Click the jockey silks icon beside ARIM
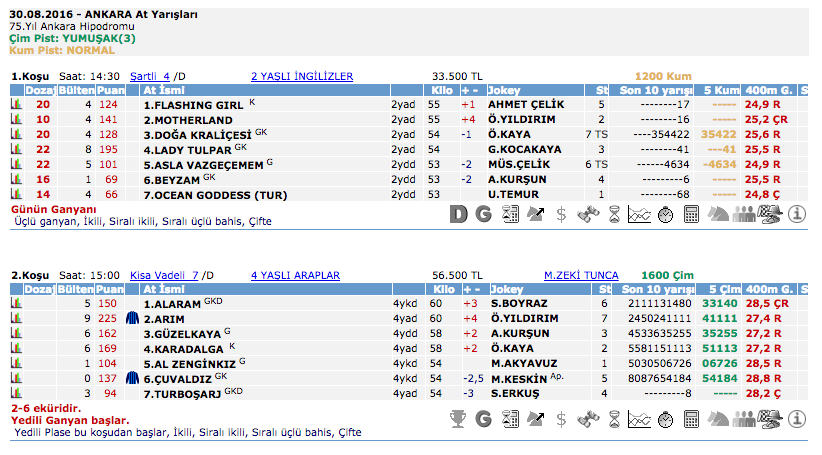 [133, 319]
